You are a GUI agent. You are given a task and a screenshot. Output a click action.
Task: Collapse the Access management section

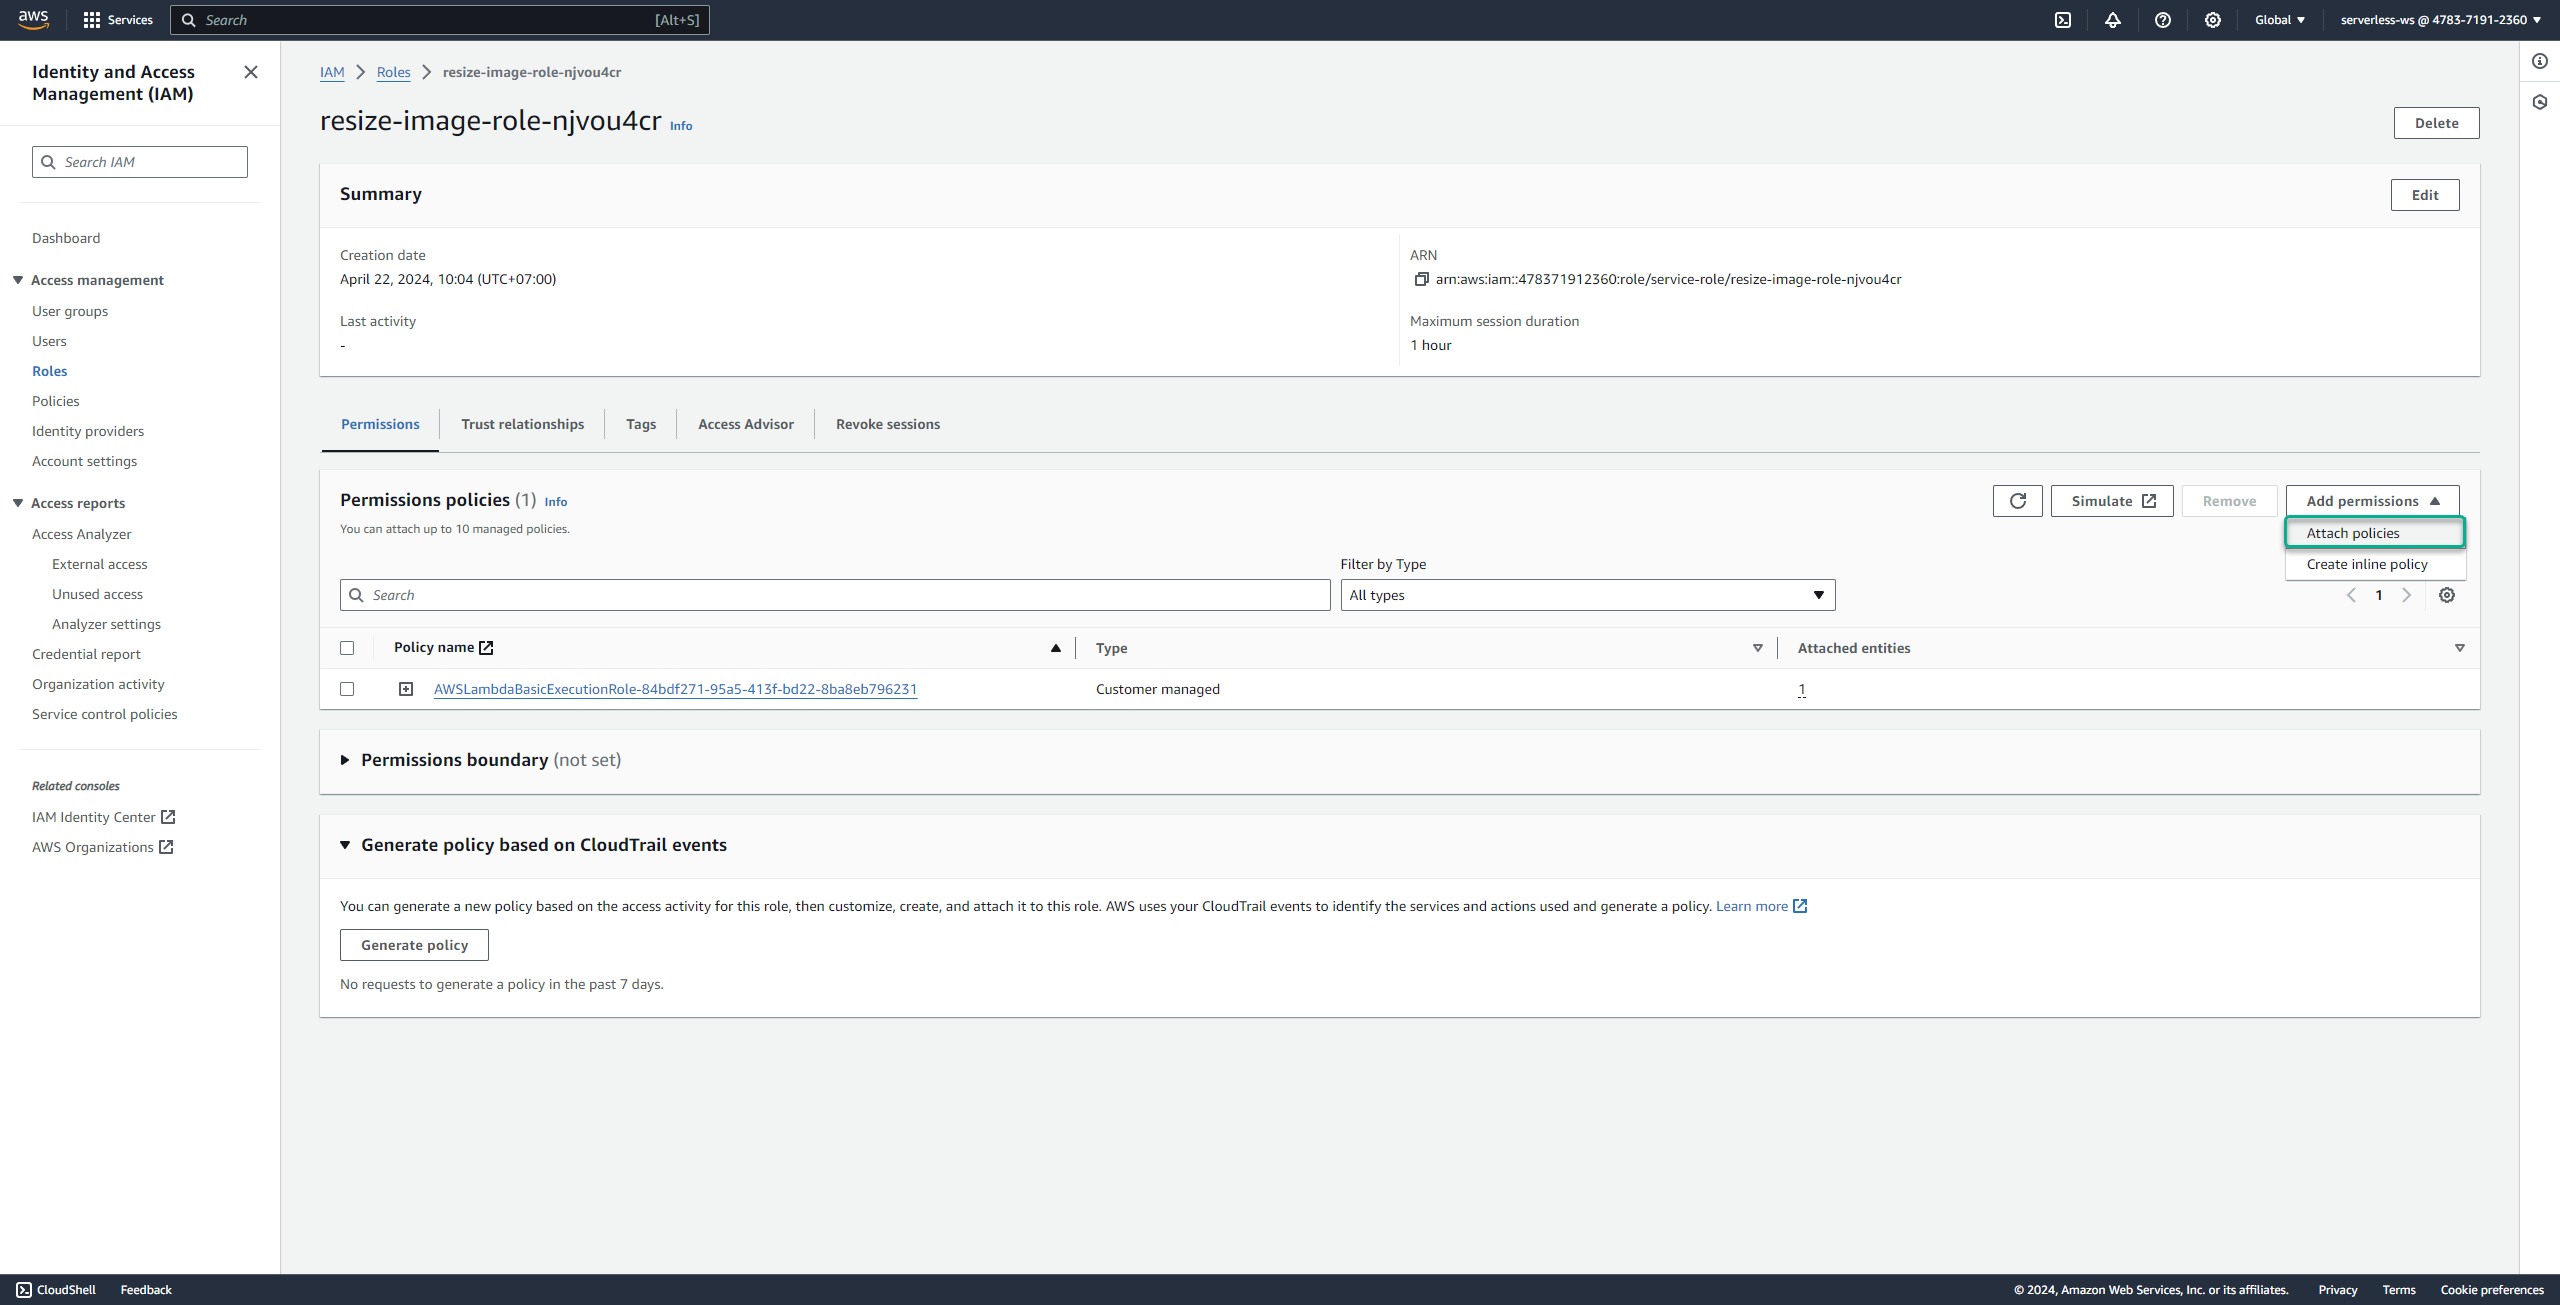[x=18, y=280]
